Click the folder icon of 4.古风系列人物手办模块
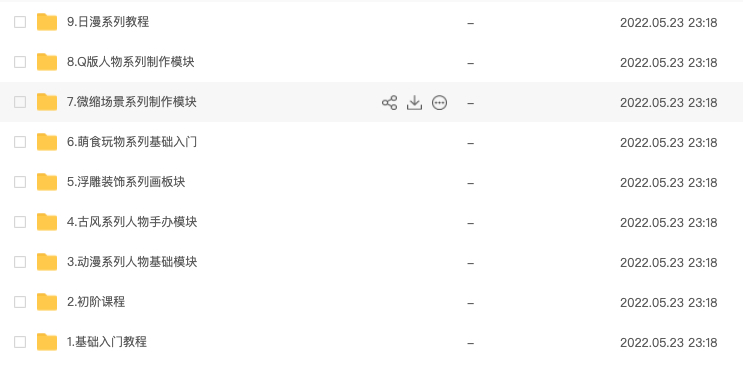 pyautogui.click(x=47, y=222)
